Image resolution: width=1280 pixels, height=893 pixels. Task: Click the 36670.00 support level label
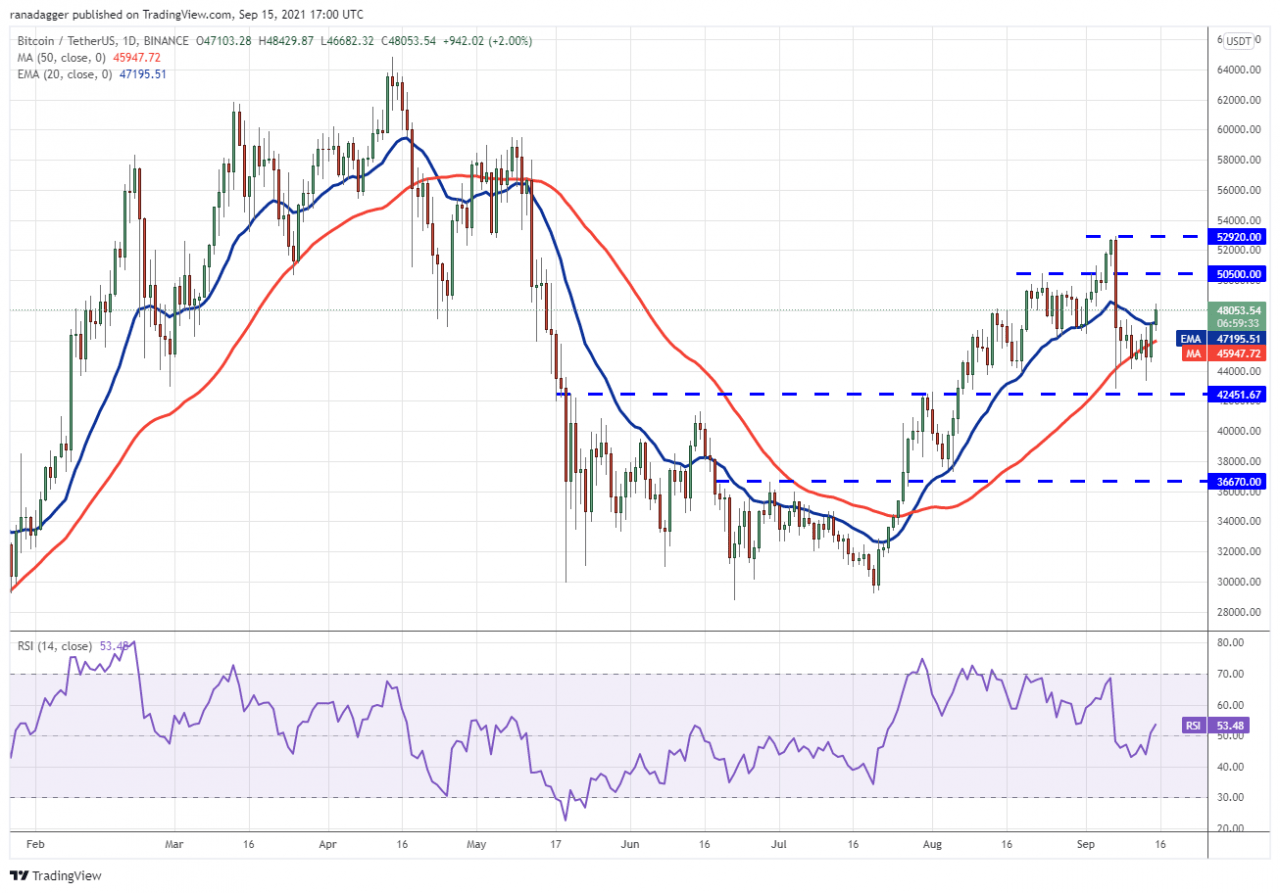[x=1238, y=481]
